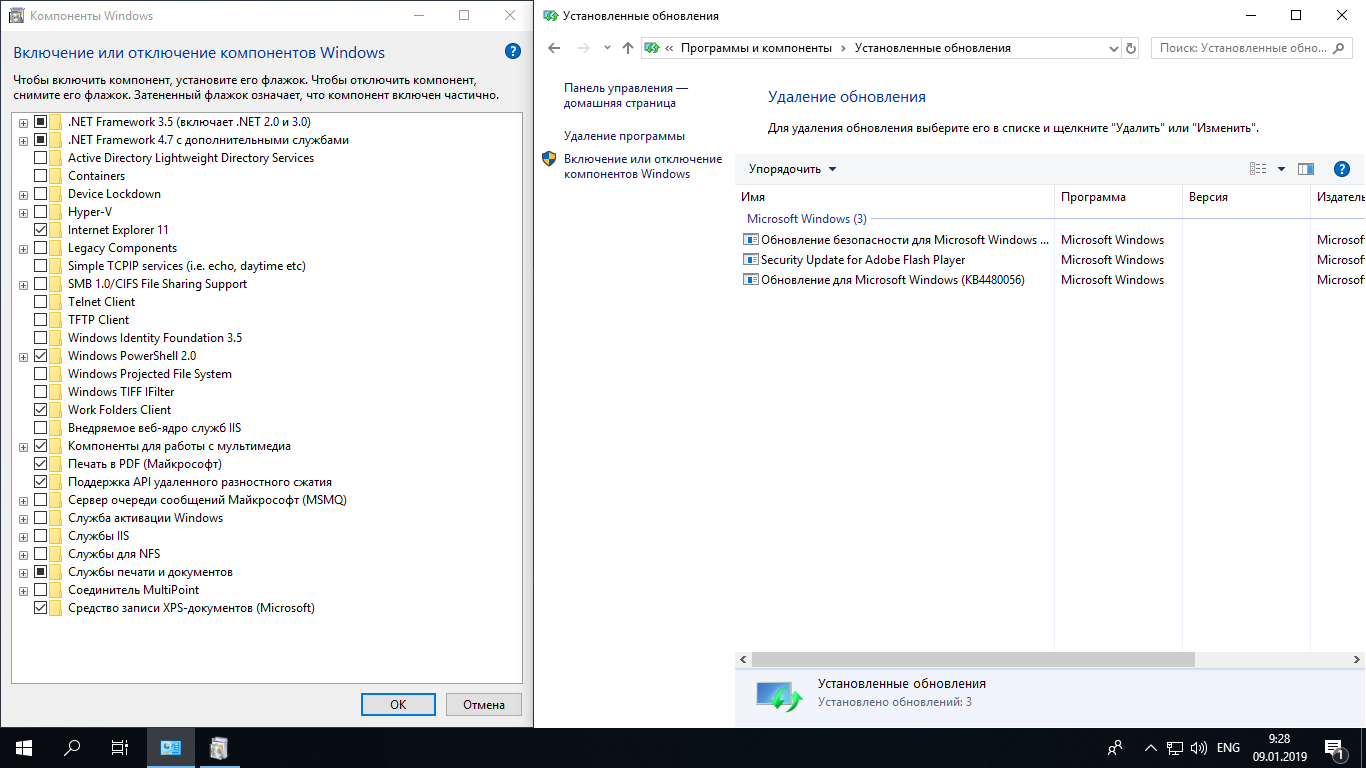The image size is (1366, 768).
Task: Enable Windows TIFF IFilter checkbox
Action: (x=40, y=392)
